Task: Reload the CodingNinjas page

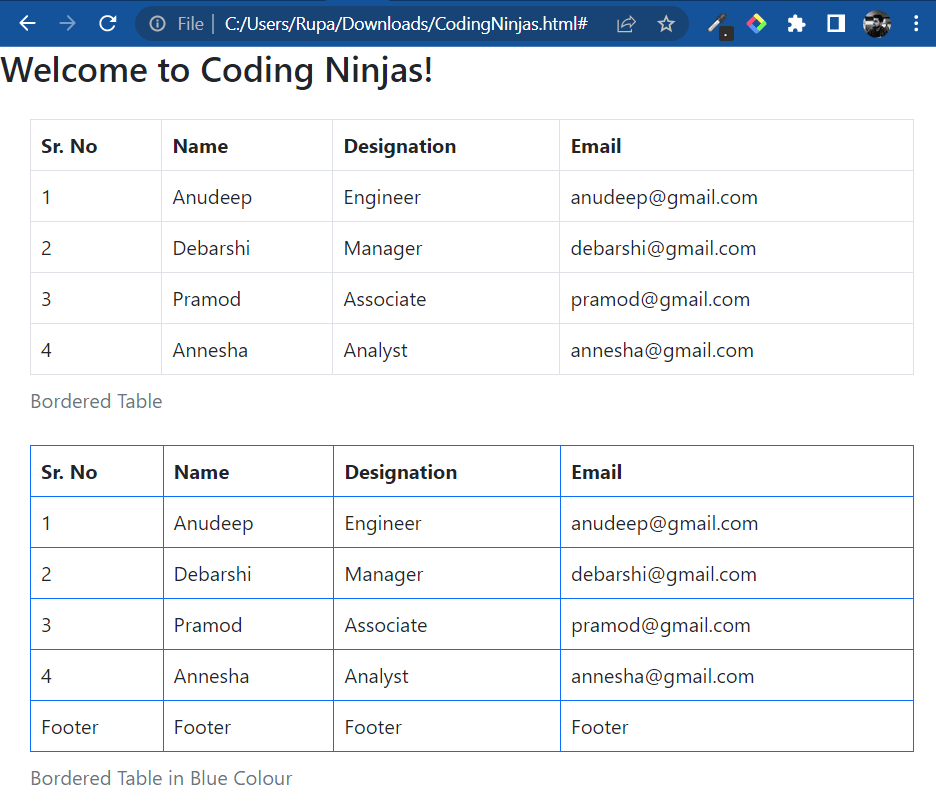Action: (108, 22)
